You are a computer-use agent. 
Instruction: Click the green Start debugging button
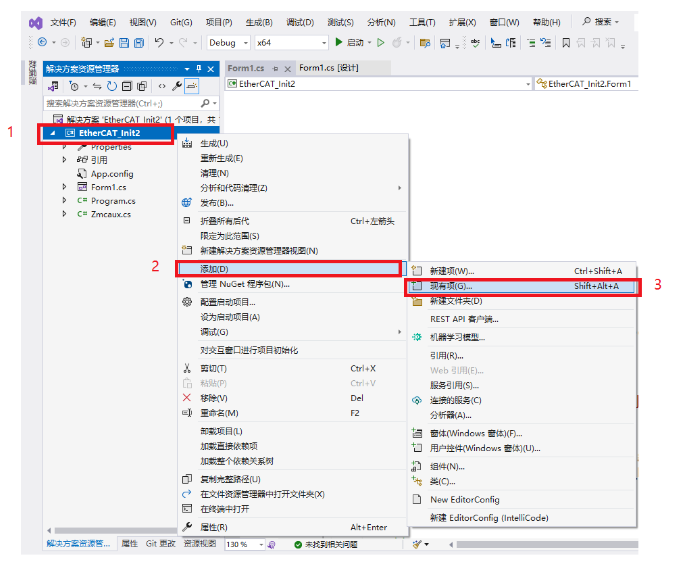(x=339, y=43)
